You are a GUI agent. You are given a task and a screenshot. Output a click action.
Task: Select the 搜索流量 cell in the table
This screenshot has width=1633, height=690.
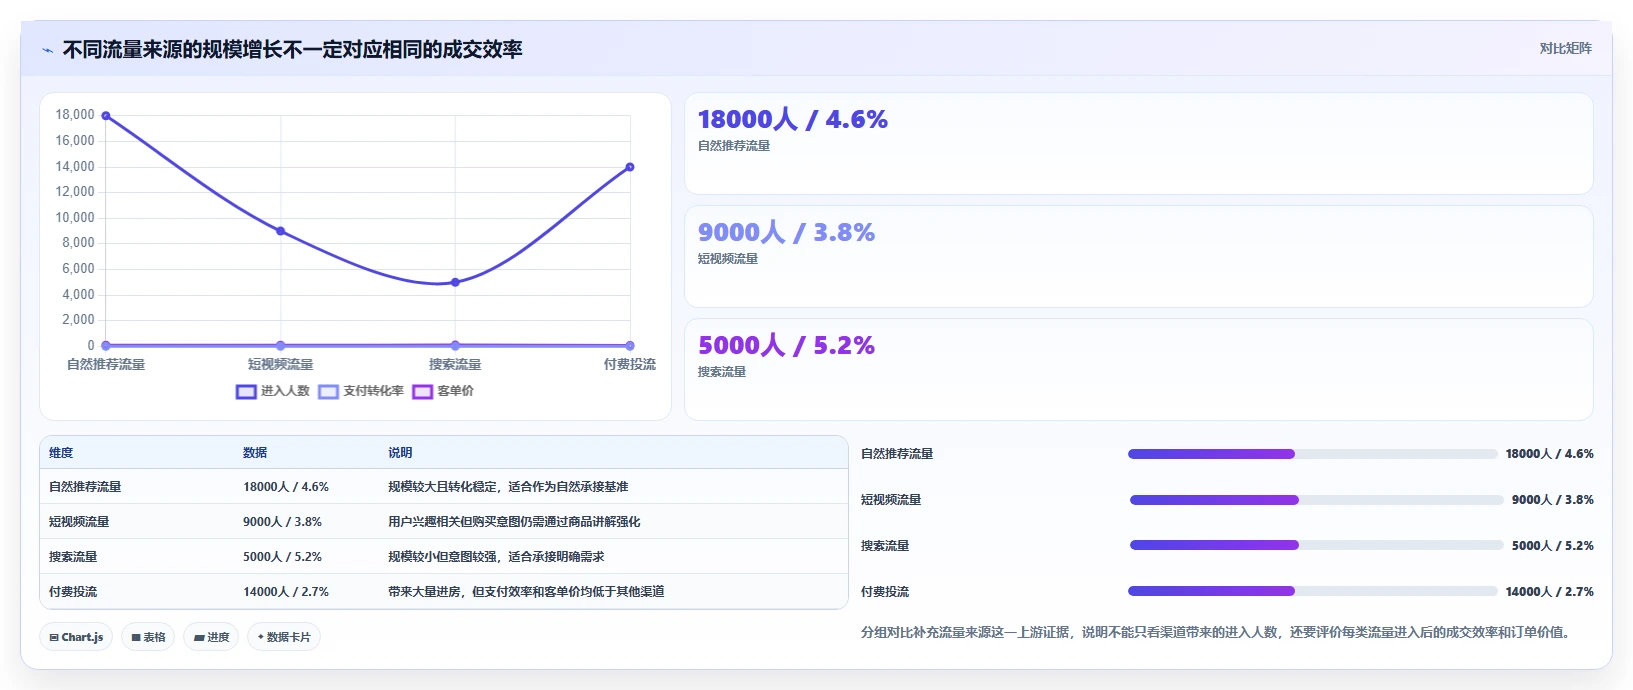click(x=73, y=557)
